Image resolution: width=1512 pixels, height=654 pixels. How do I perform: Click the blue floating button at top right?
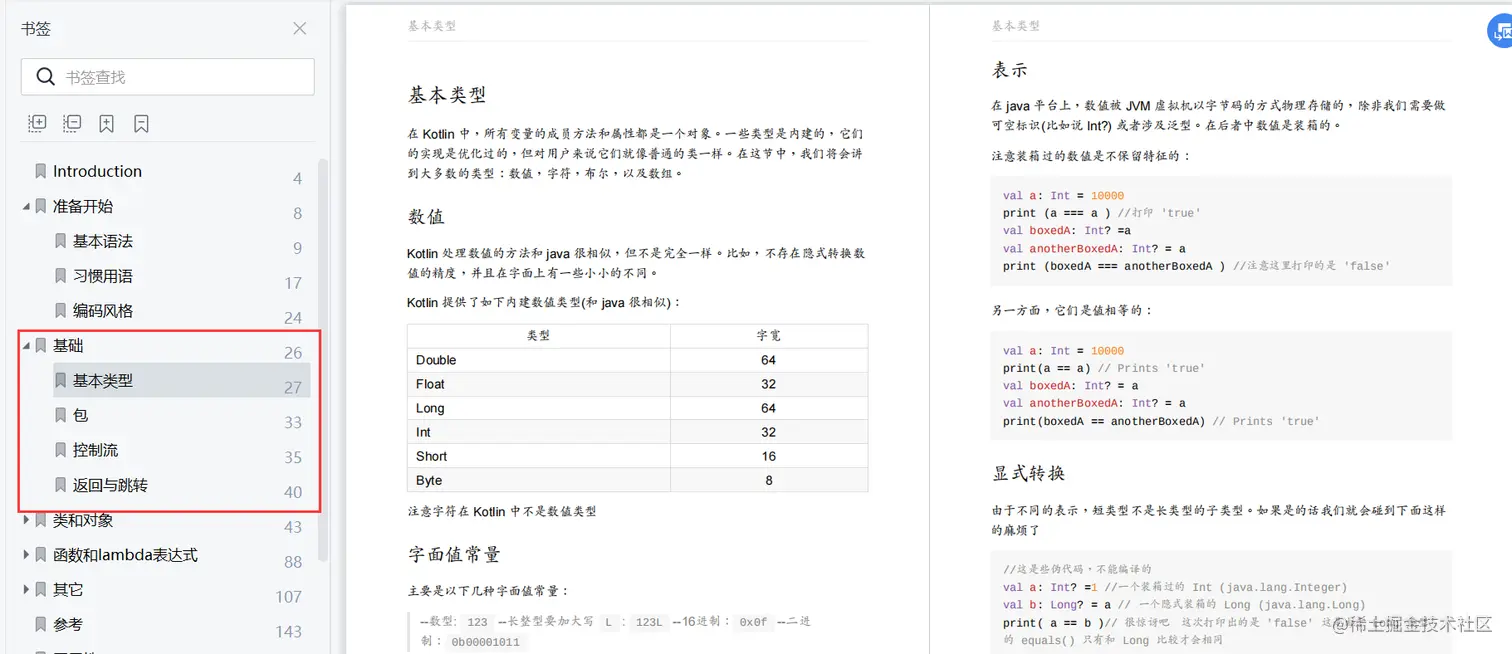point(1500,31)
